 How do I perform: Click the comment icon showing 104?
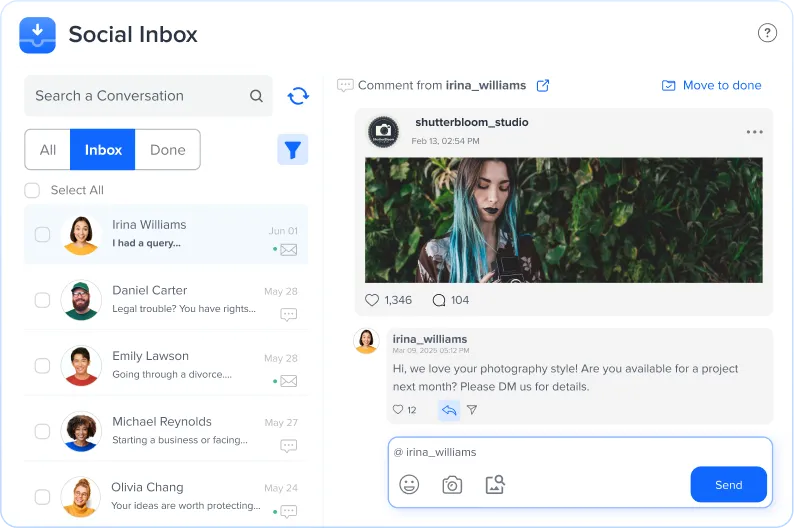(439, 300)
